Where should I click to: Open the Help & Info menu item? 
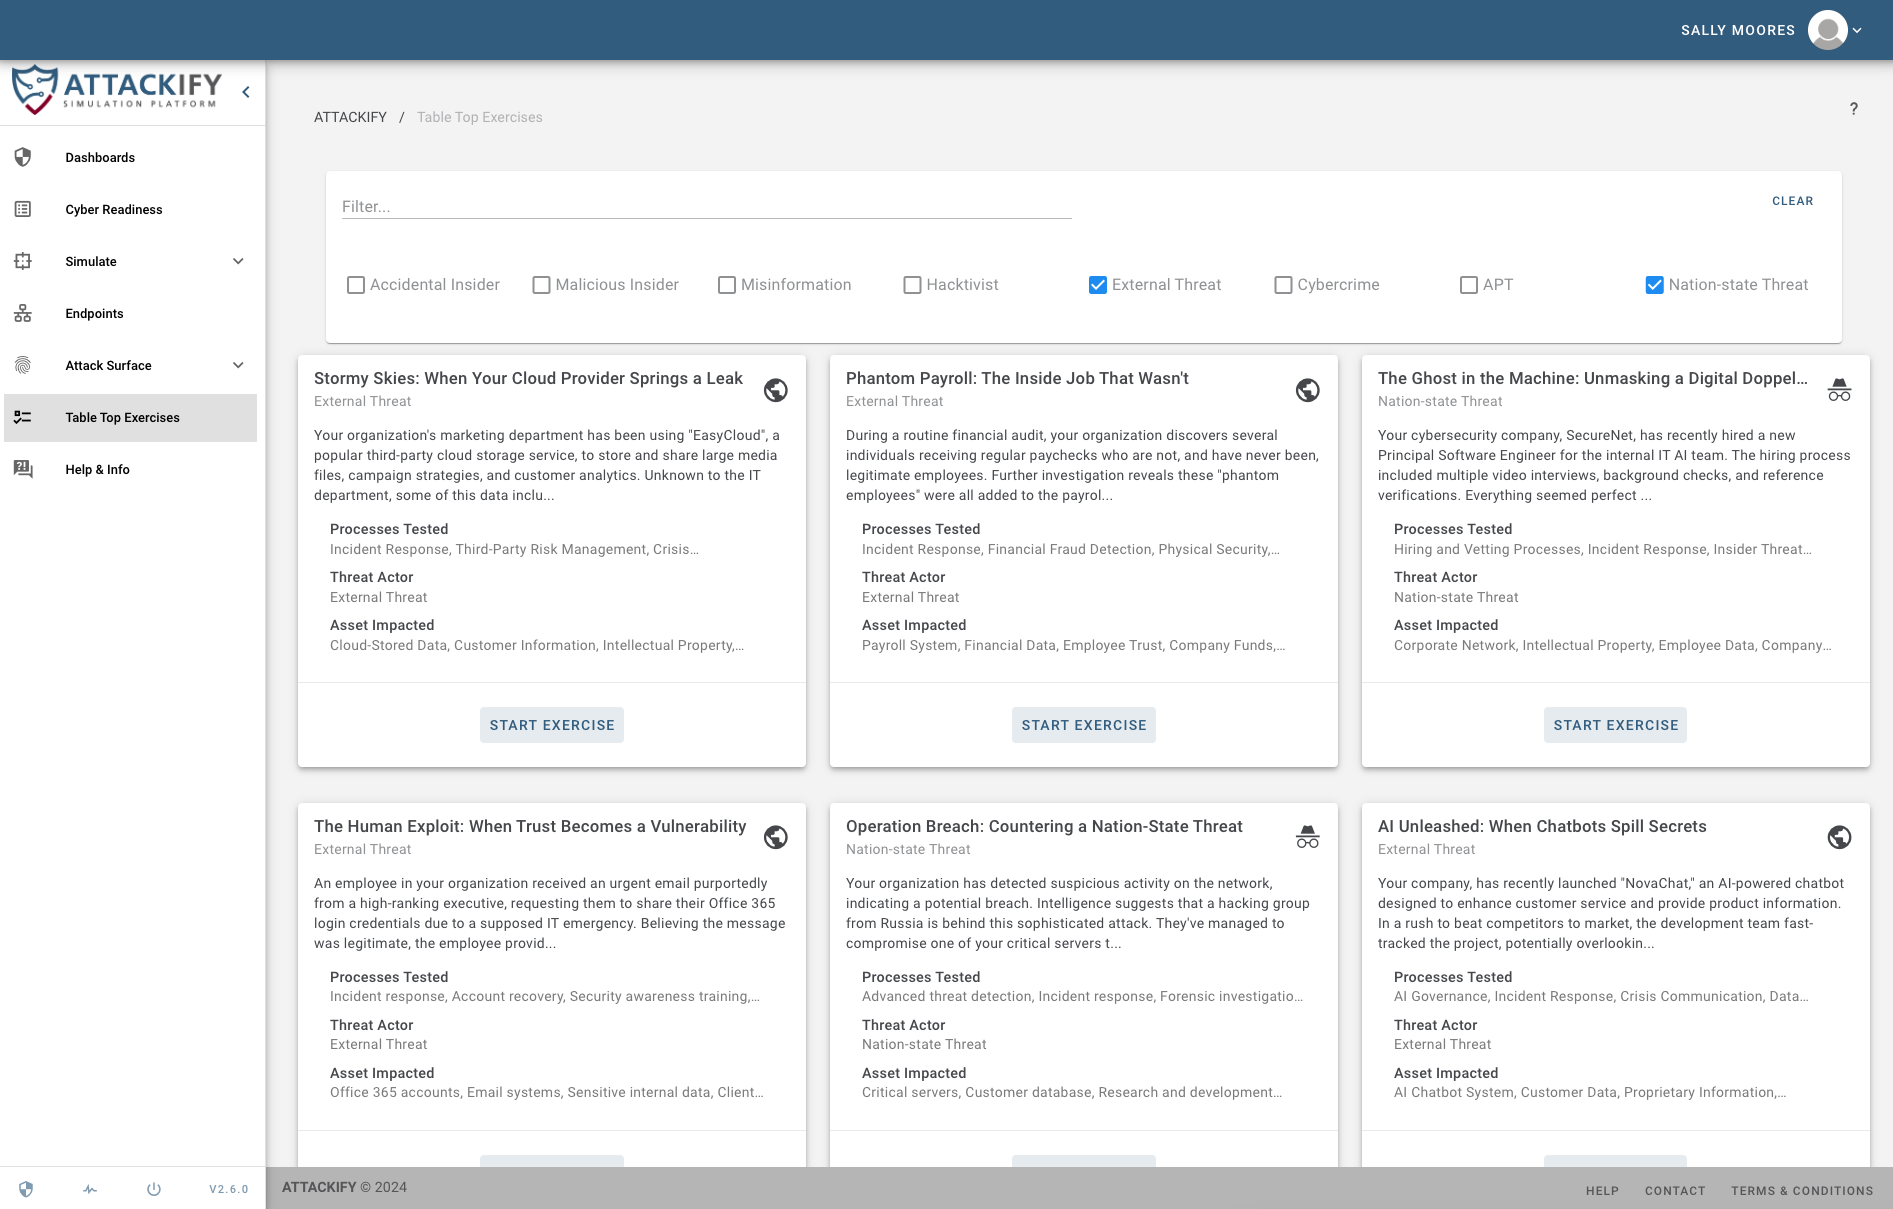coord(130,469)
